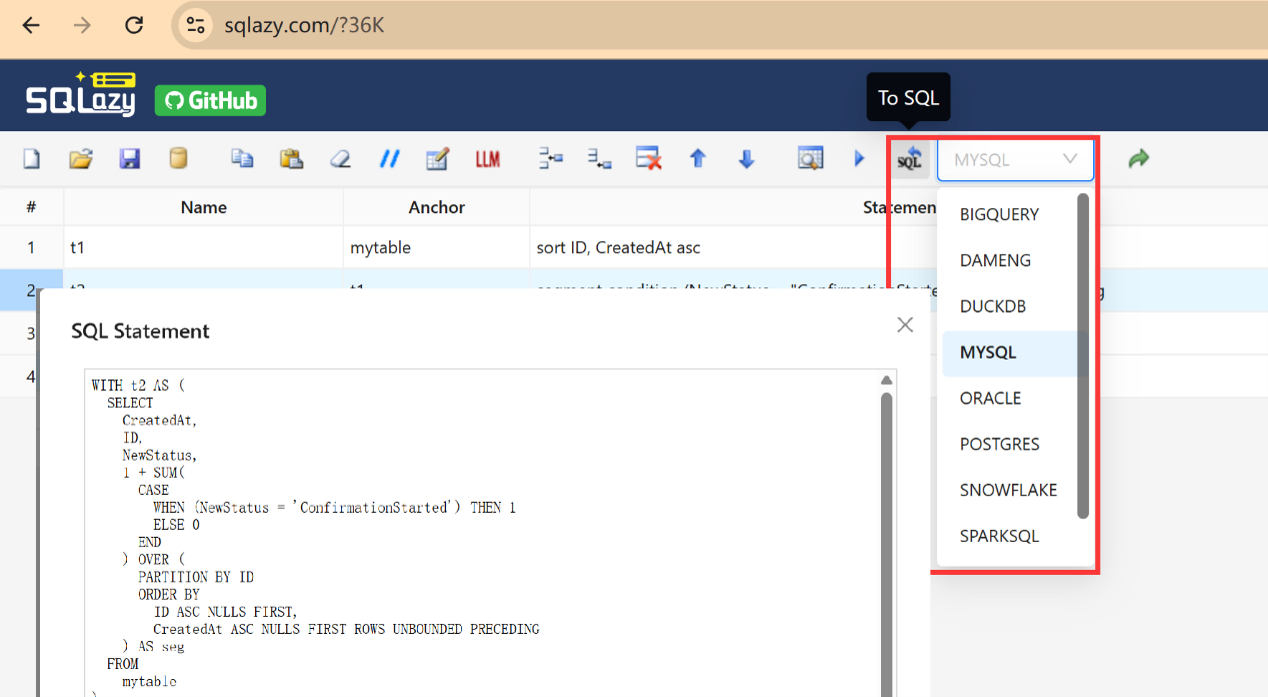Click the green share arrow icon
1268x697 pixels.
[1138, 159]
